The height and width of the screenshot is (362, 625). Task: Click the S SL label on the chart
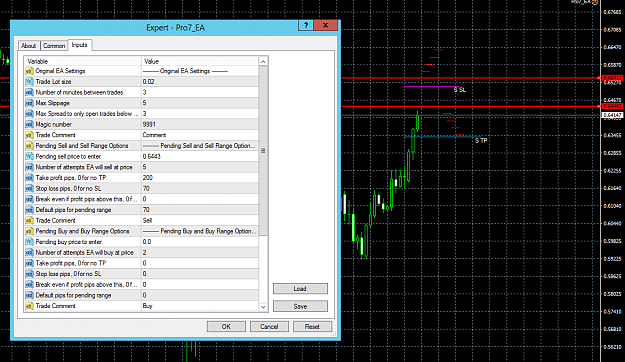(460, 90)
